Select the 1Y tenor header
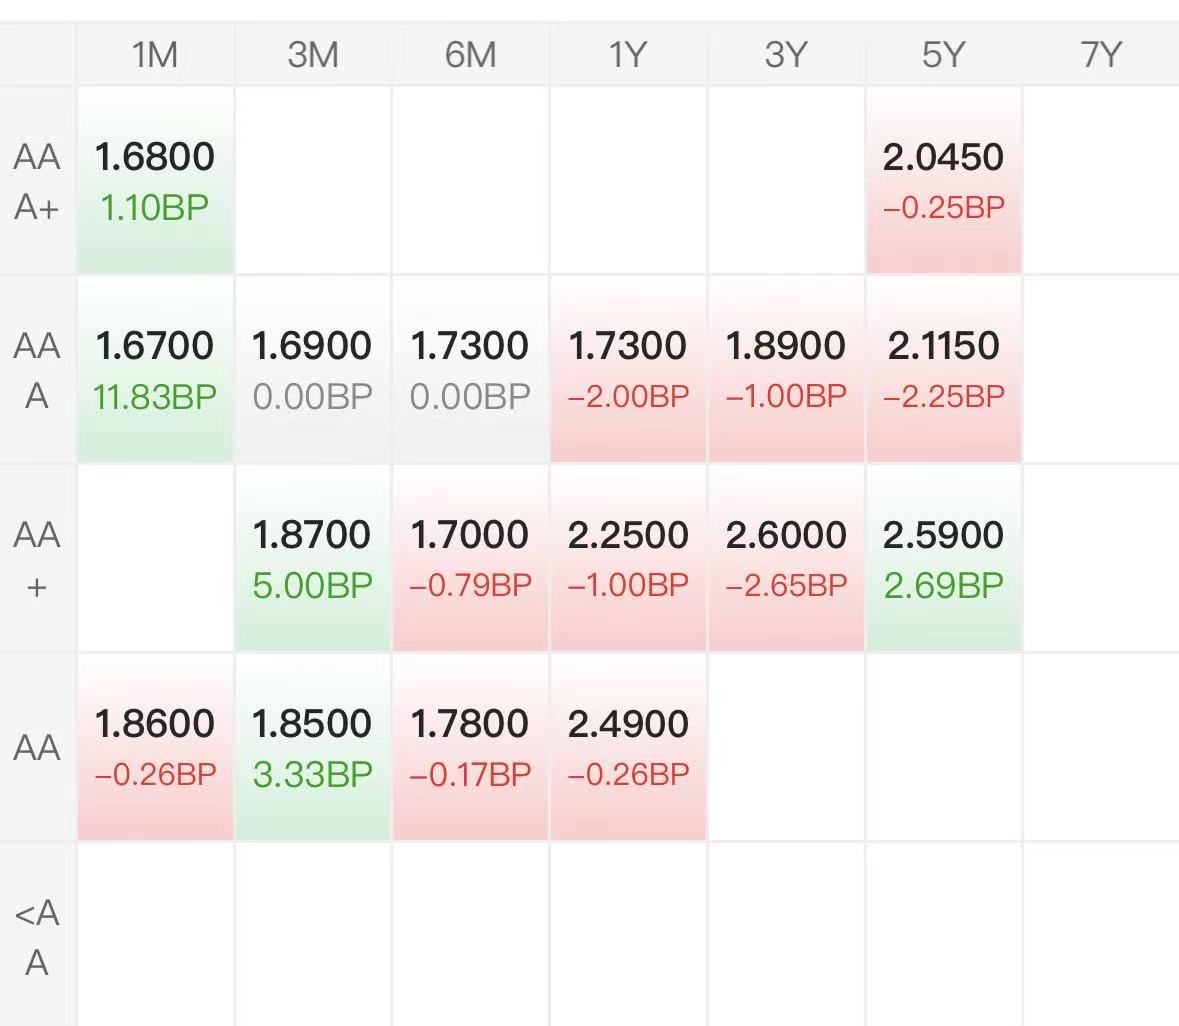This screenshot has height=1026, width=1179. (x=628, y=54)
